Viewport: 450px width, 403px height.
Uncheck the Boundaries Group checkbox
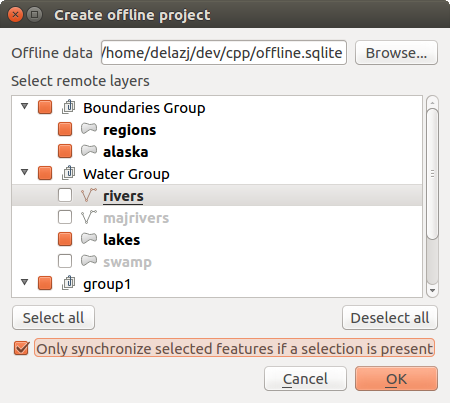point(45,107)
